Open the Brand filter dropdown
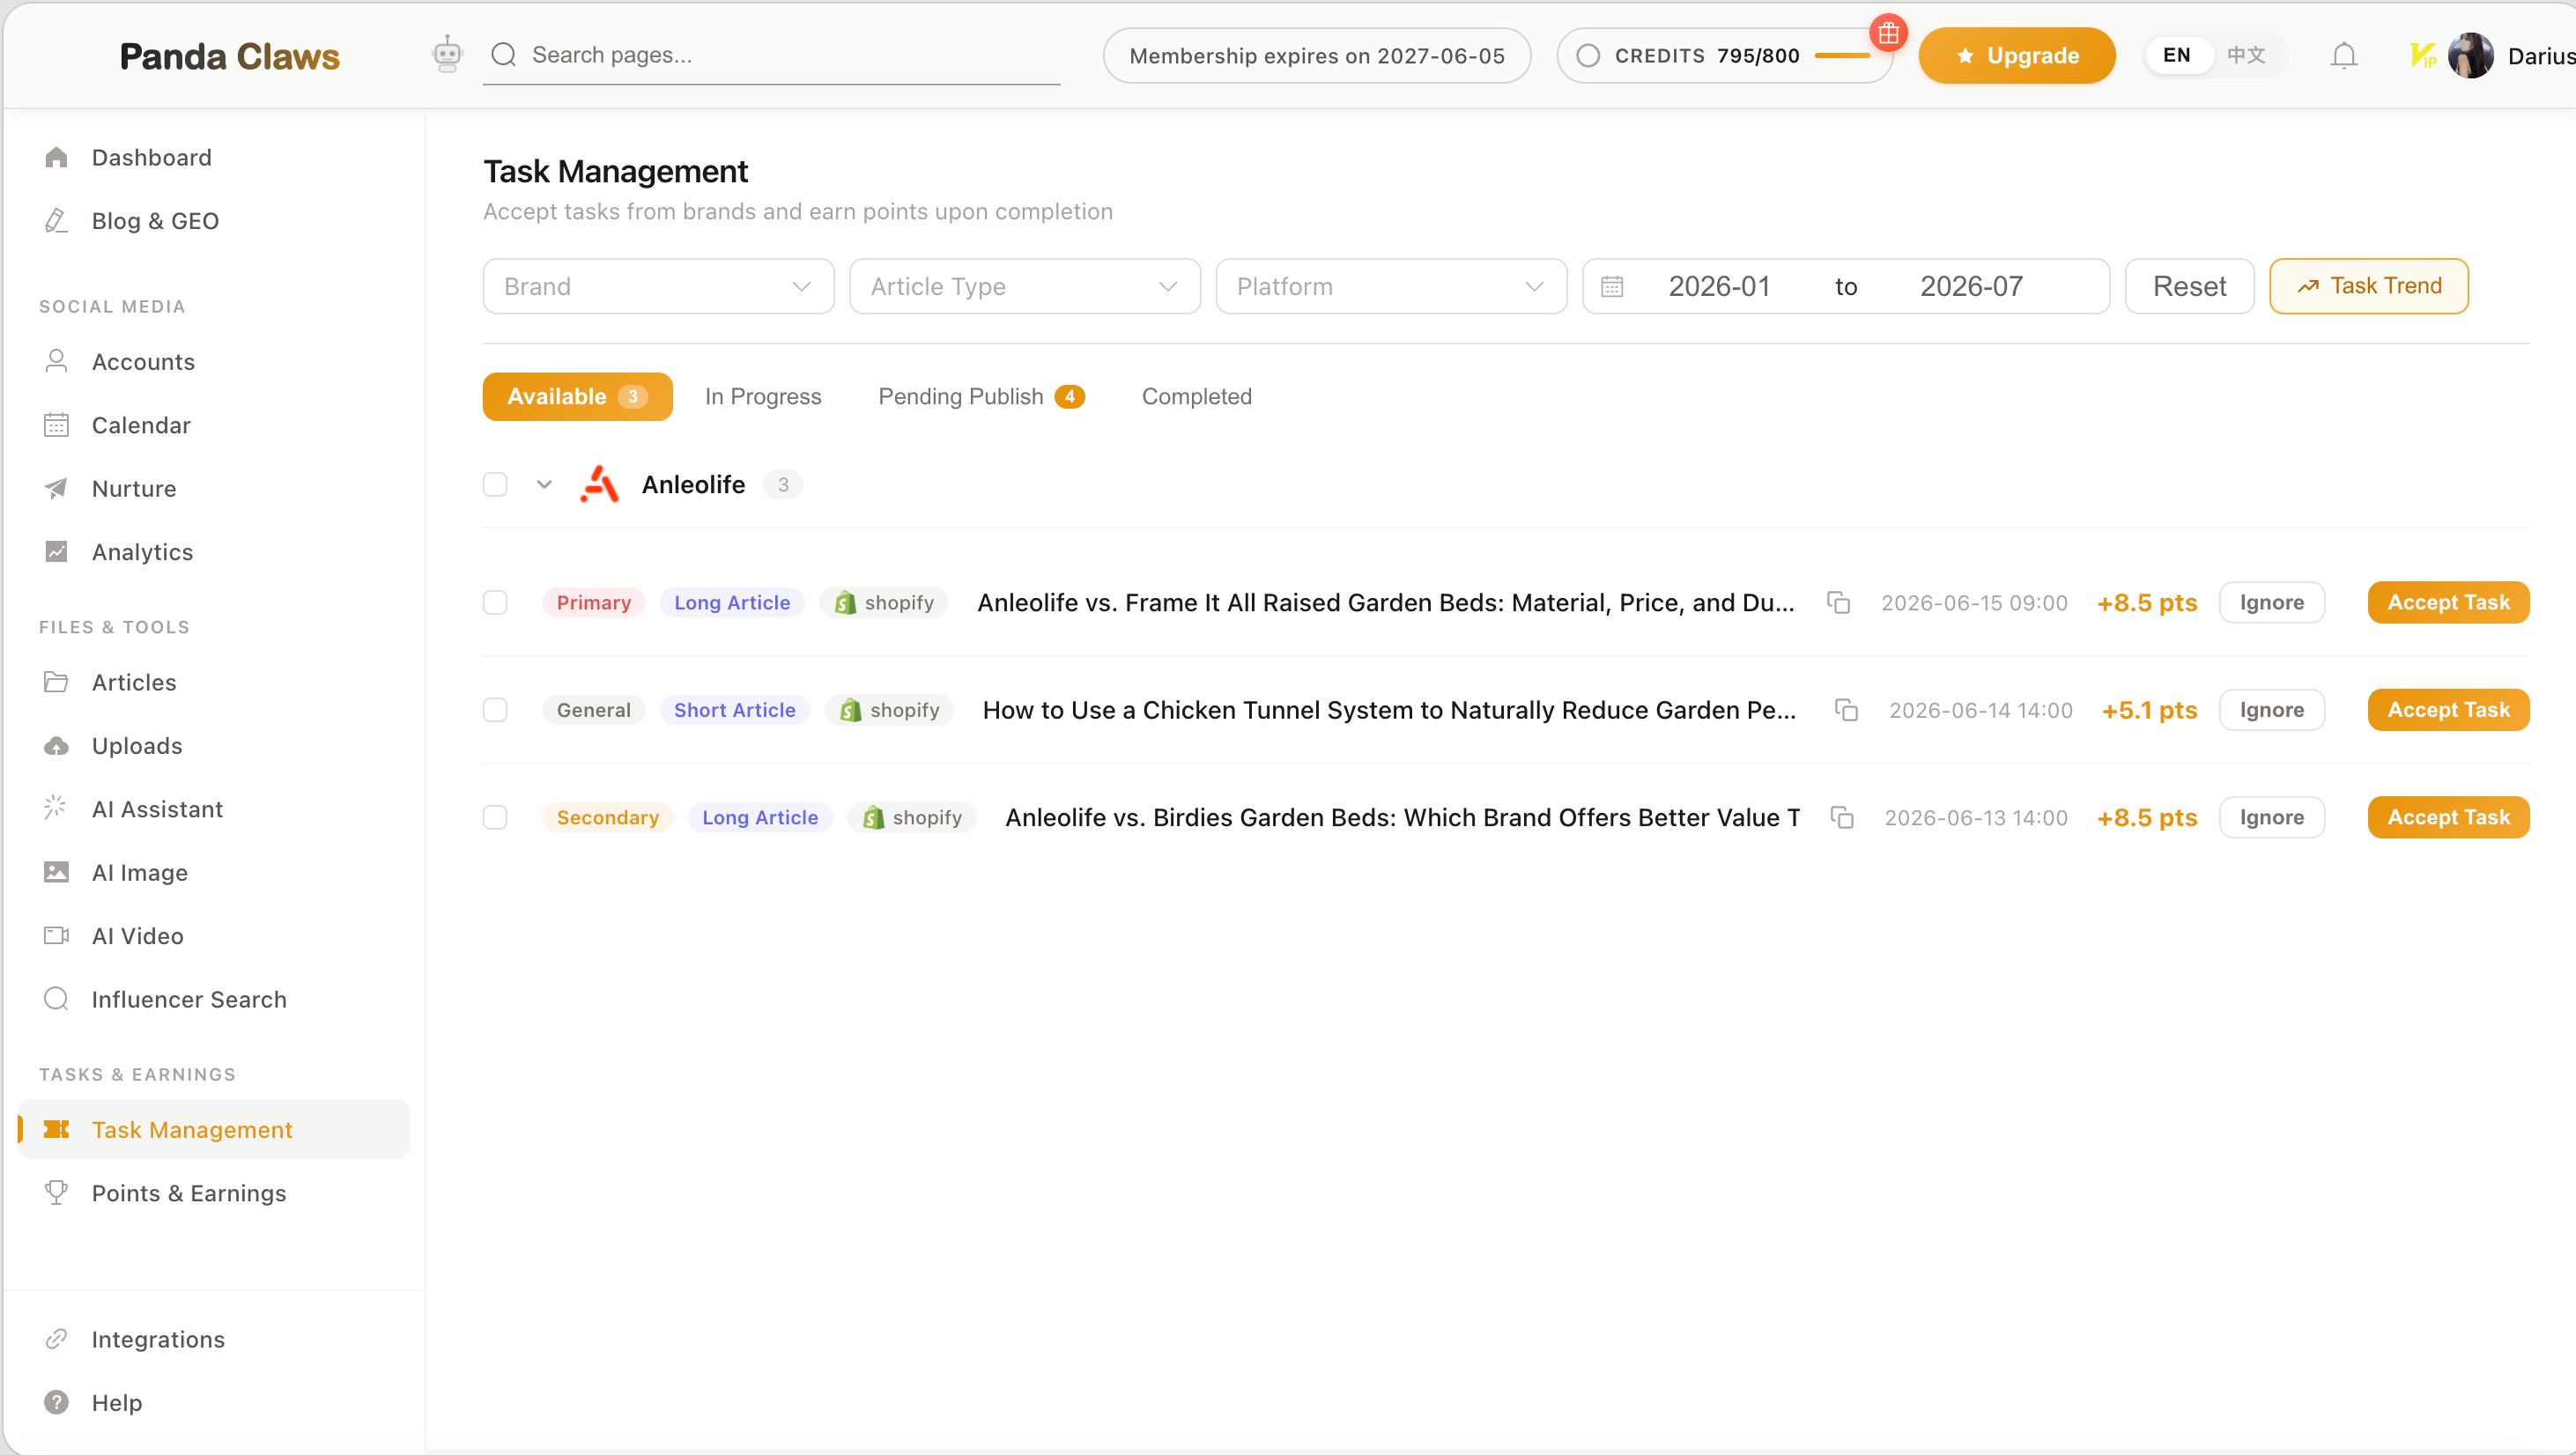The image size is (2576, 1455). [x=658, y=287]
